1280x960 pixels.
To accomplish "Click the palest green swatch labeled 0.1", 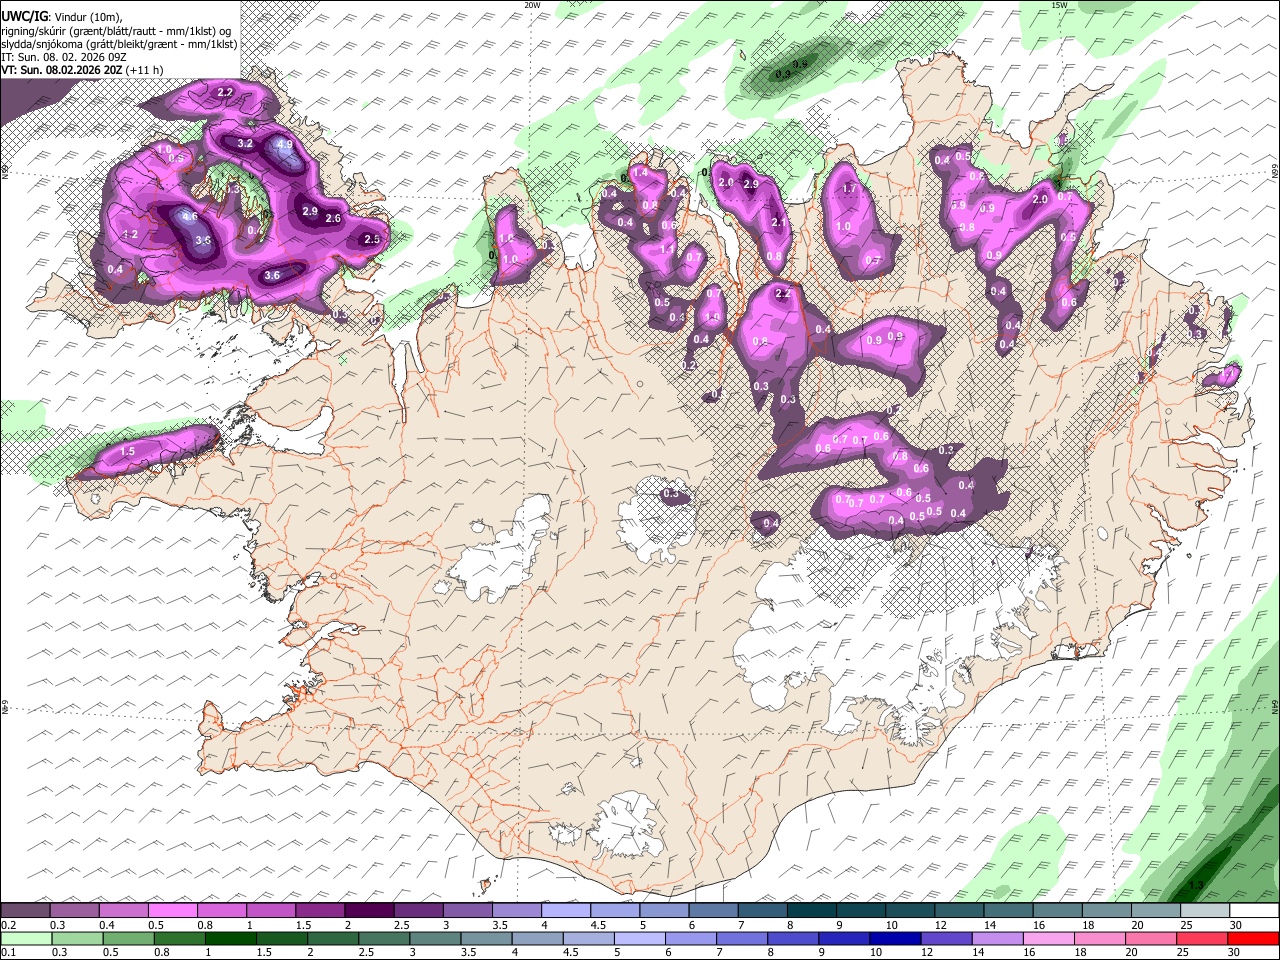I will click(26, 939).
